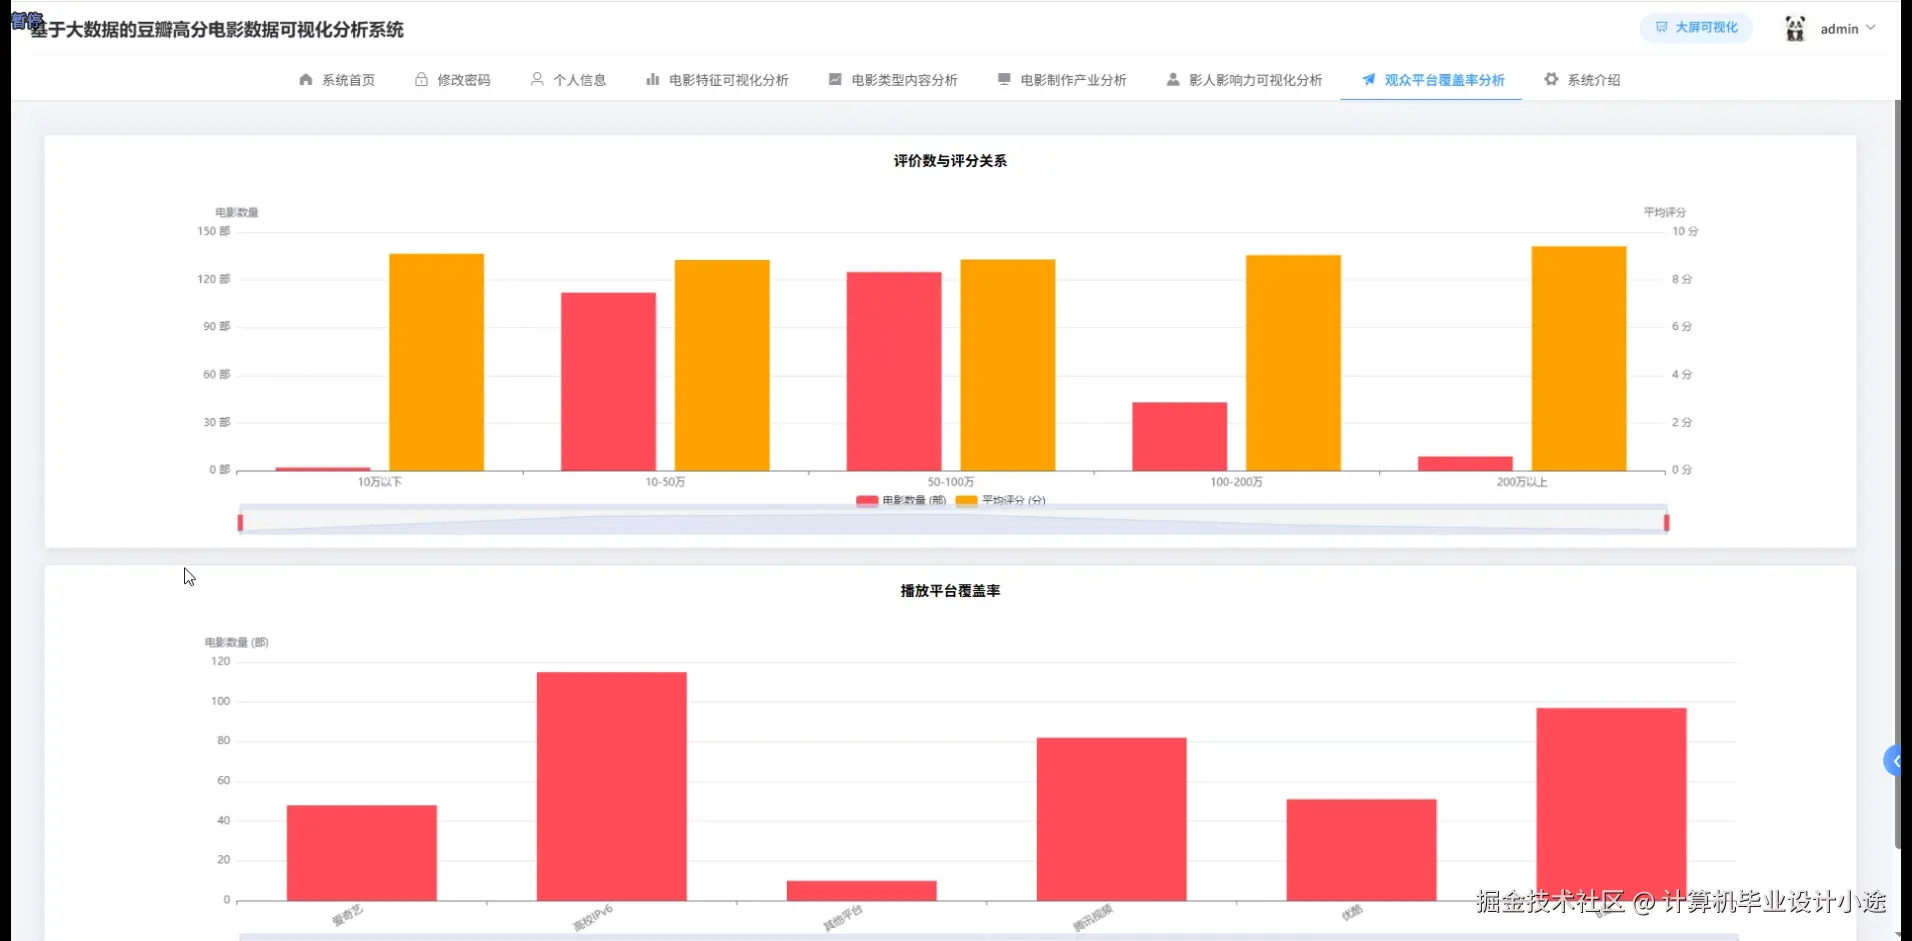1912x941 pixels.
Task: Open the admin account dropdown
Action: click(x=1843, y=28)
